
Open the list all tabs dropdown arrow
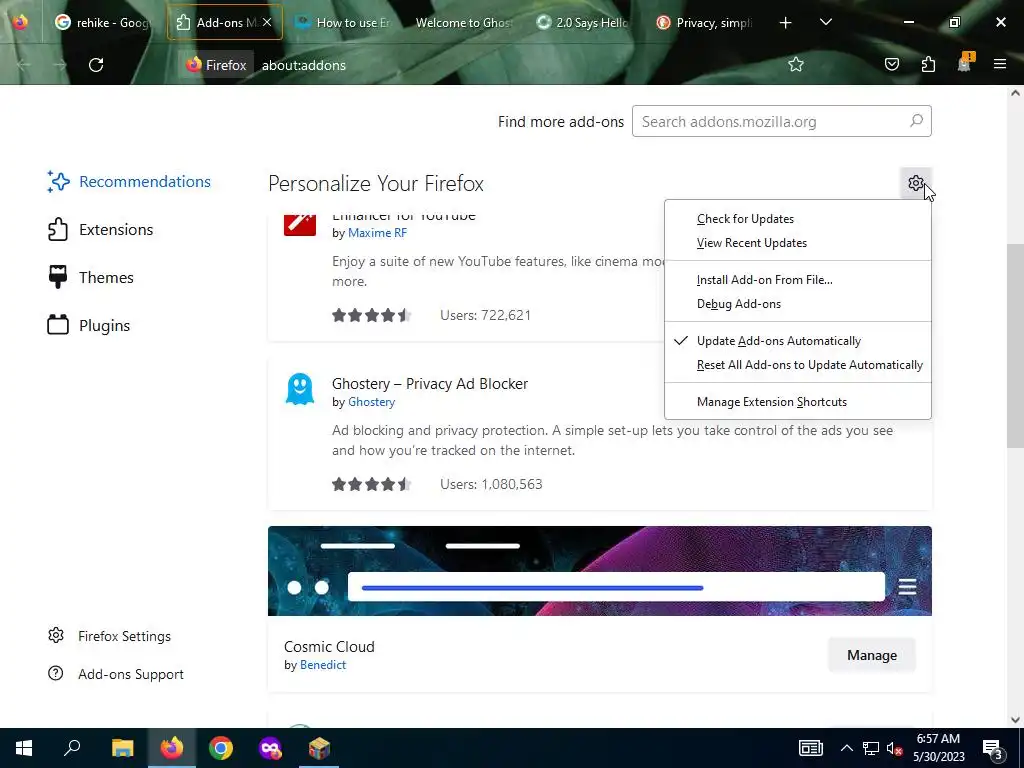[x=825, y=22]
